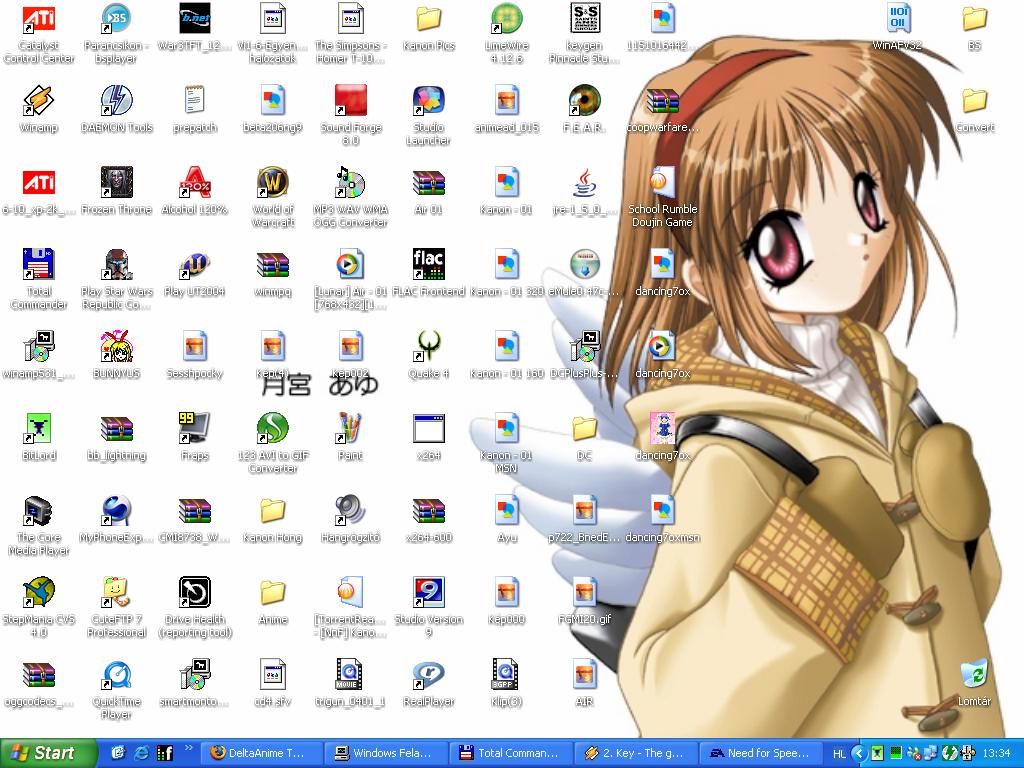Open the Sound Forge 8.0 icon

click(350, 101)
